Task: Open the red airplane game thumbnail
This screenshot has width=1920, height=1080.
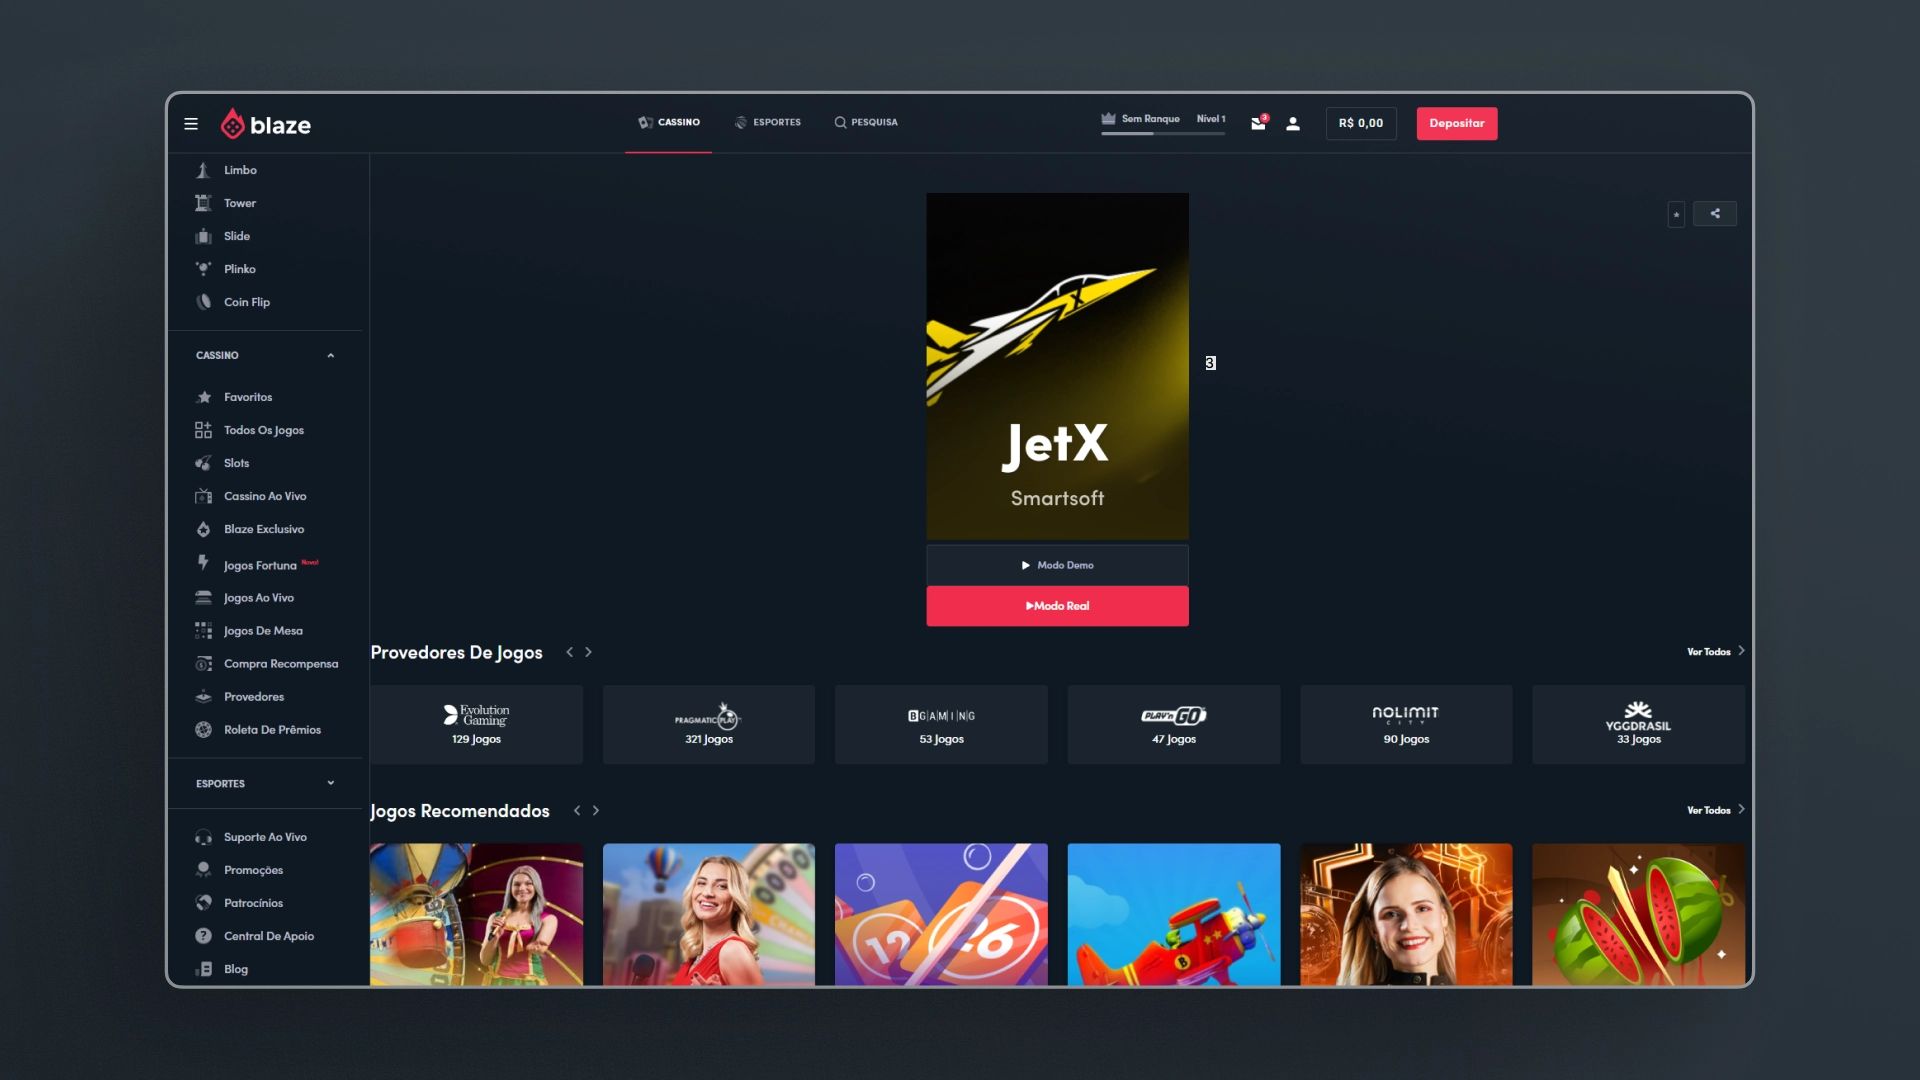Action: pos(1174,914)
